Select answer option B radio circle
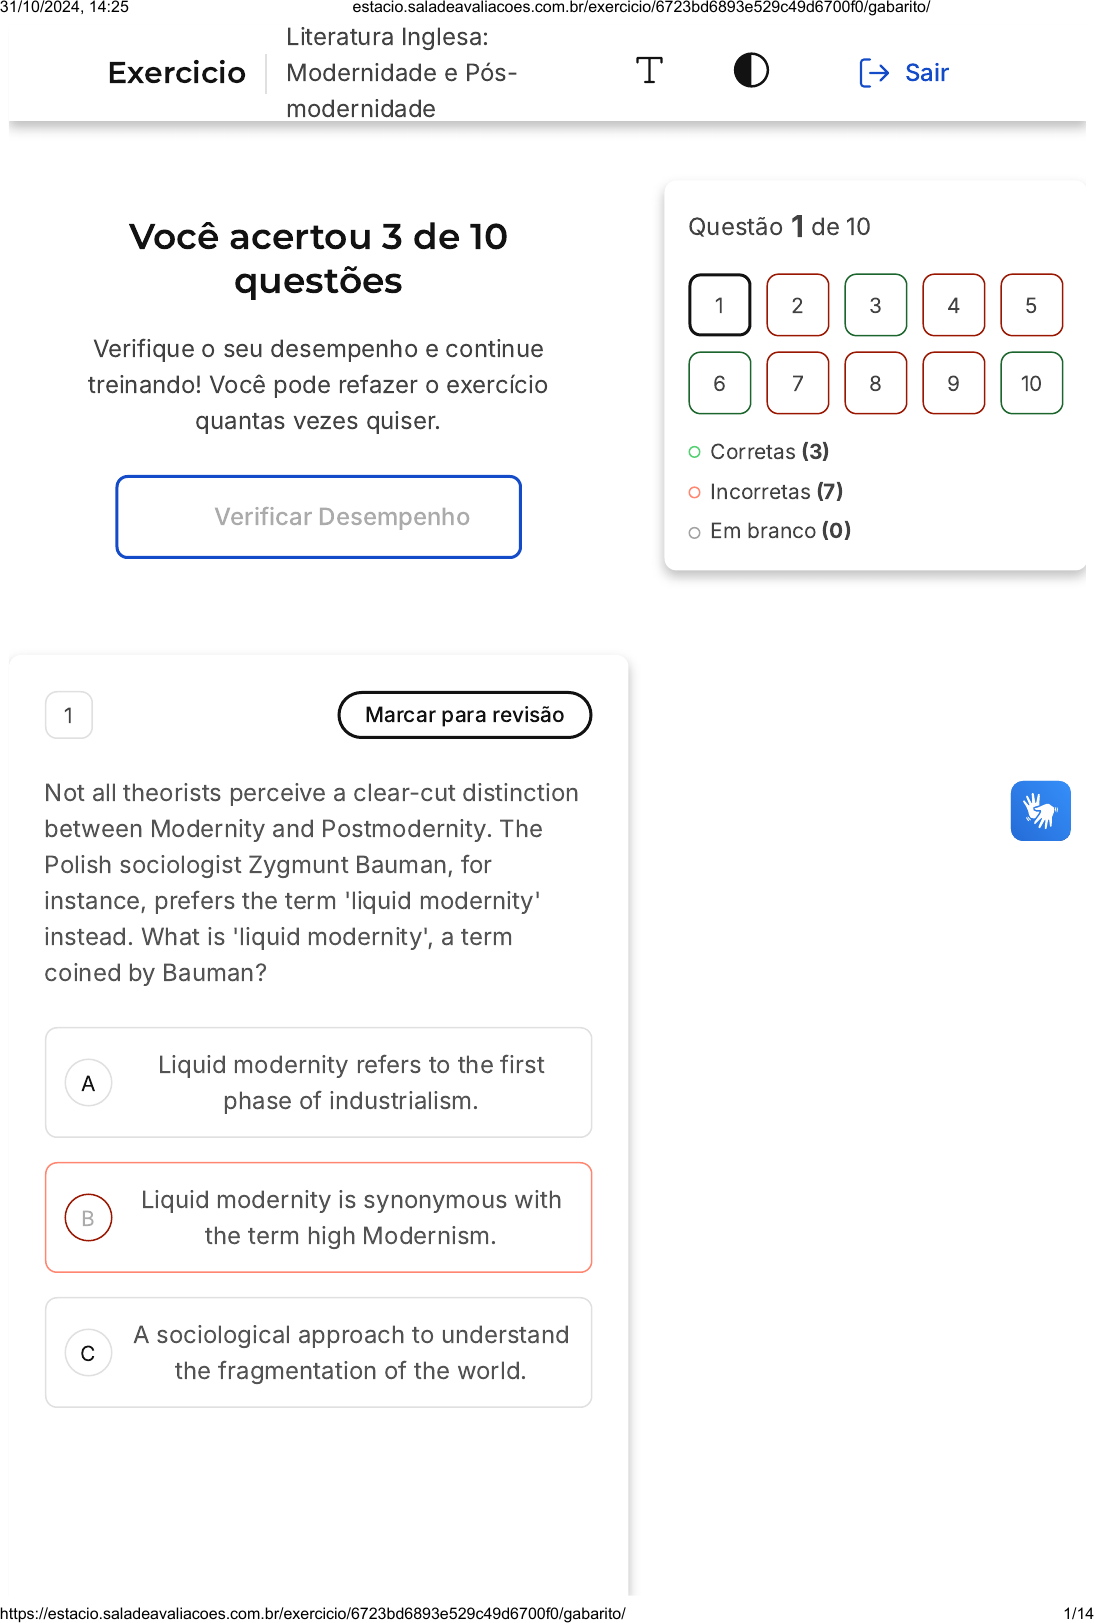 click(89, 1218)
